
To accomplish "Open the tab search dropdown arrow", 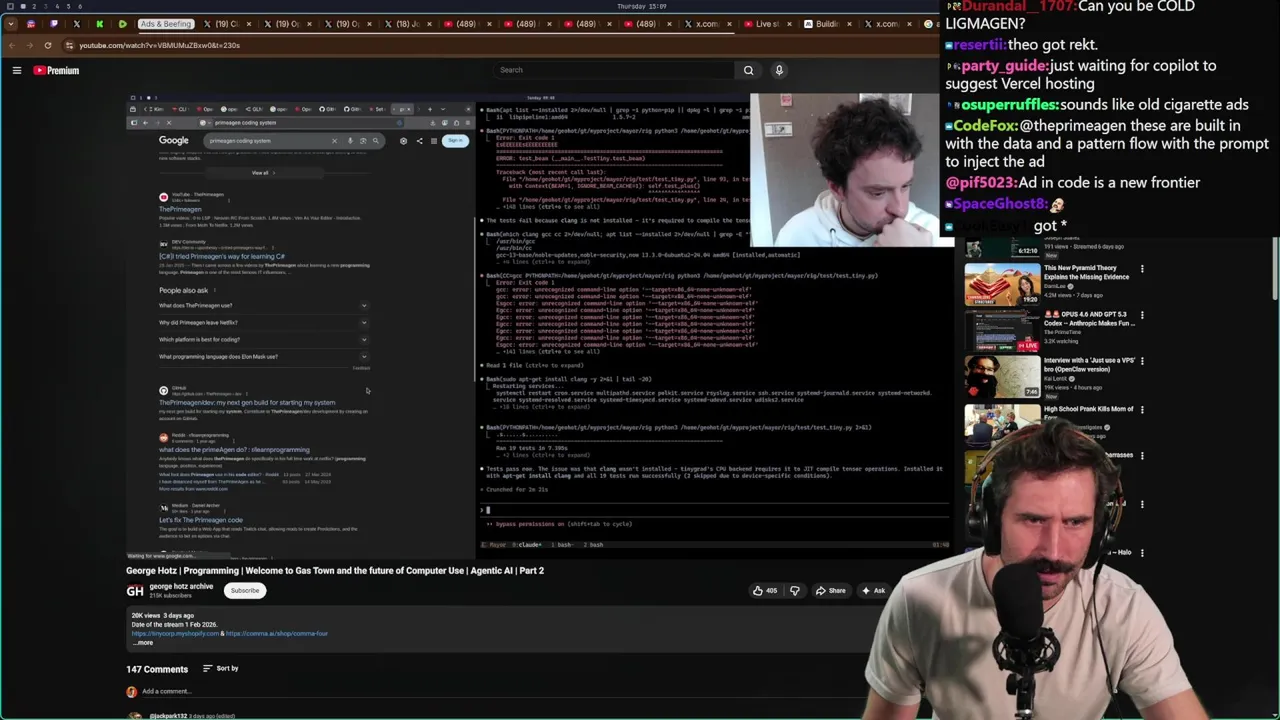I will point(10,24).
